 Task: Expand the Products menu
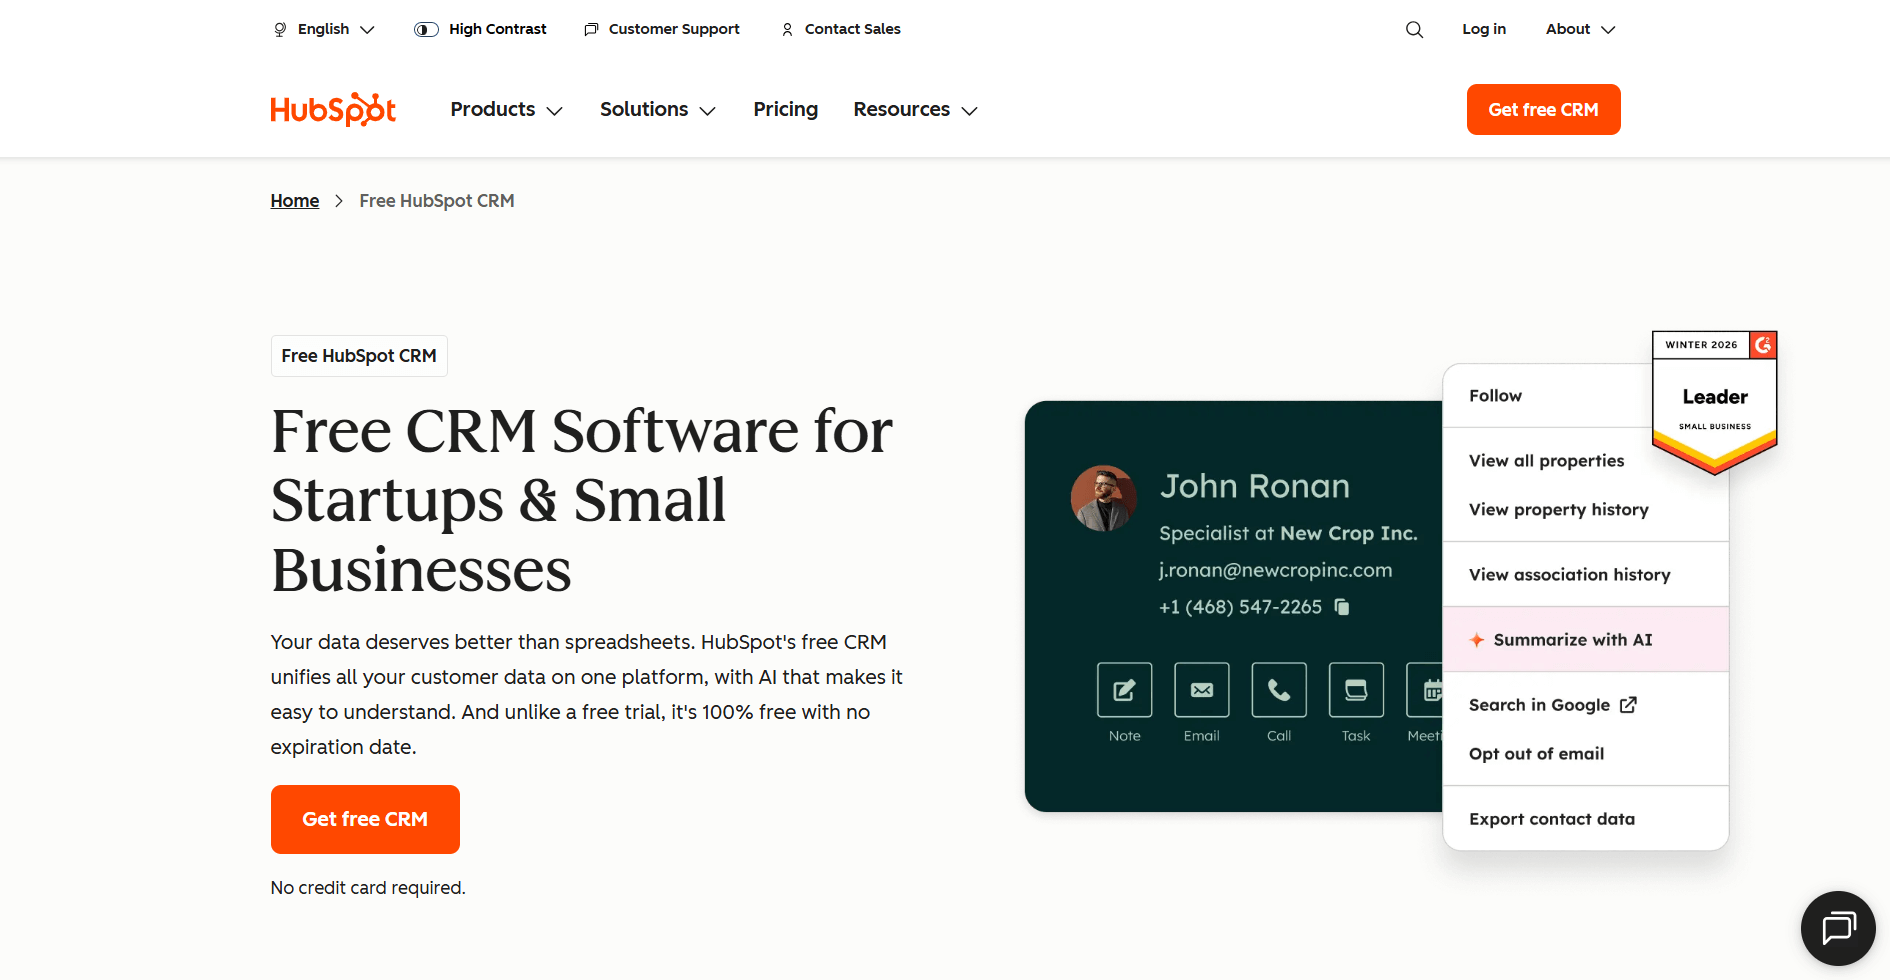[506, 109]
